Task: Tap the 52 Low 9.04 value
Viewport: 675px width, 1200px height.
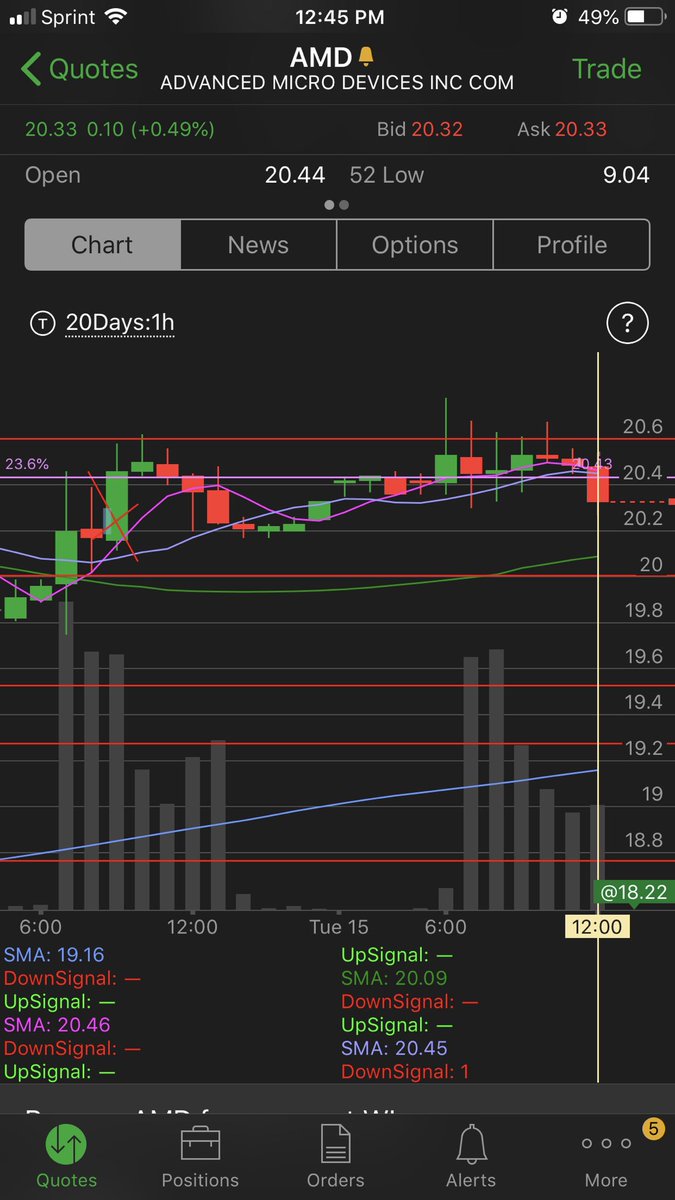Action: point(626,175)
